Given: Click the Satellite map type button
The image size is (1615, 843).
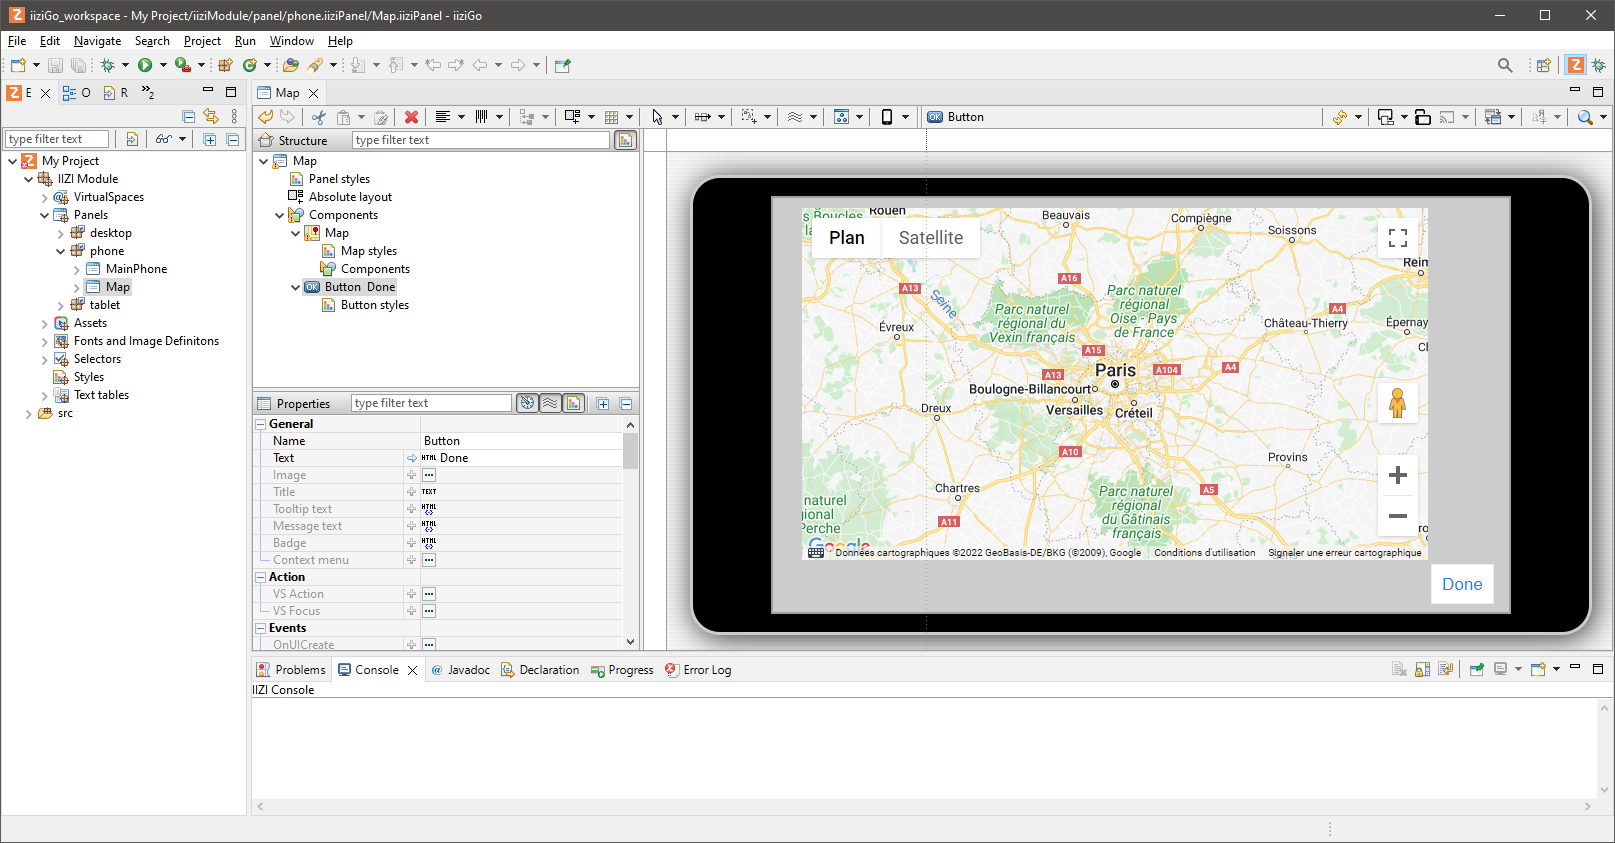Looking at the screenshot, I should (931, 238).
